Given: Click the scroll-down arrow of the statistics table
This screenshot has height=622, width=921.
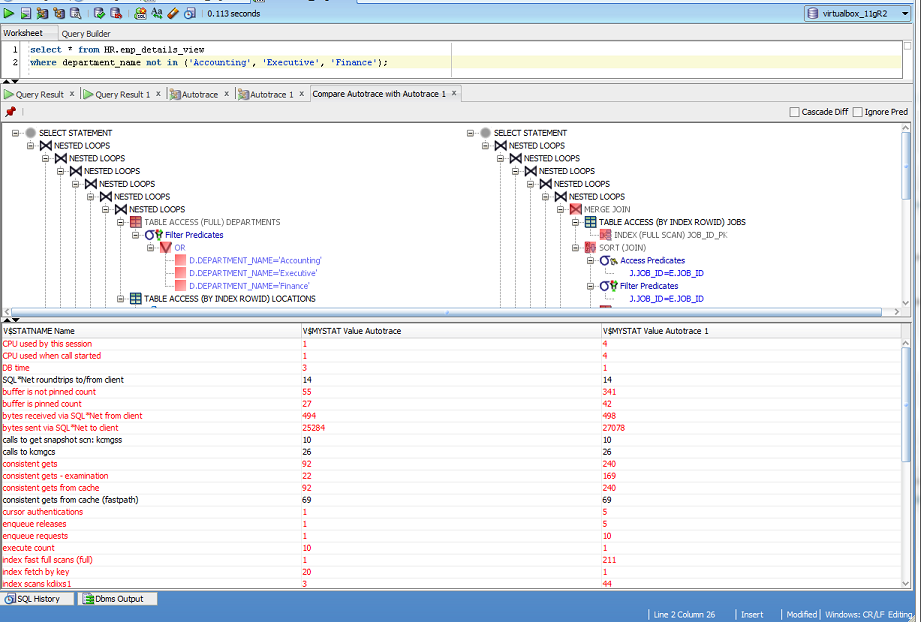Looking at the screenshot, I should (906, 583).
